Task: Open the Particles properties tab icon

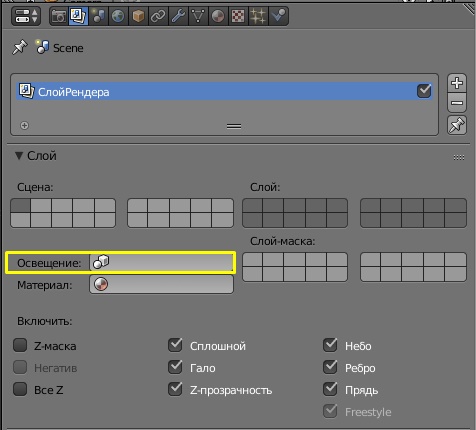Action: (258, 16)
